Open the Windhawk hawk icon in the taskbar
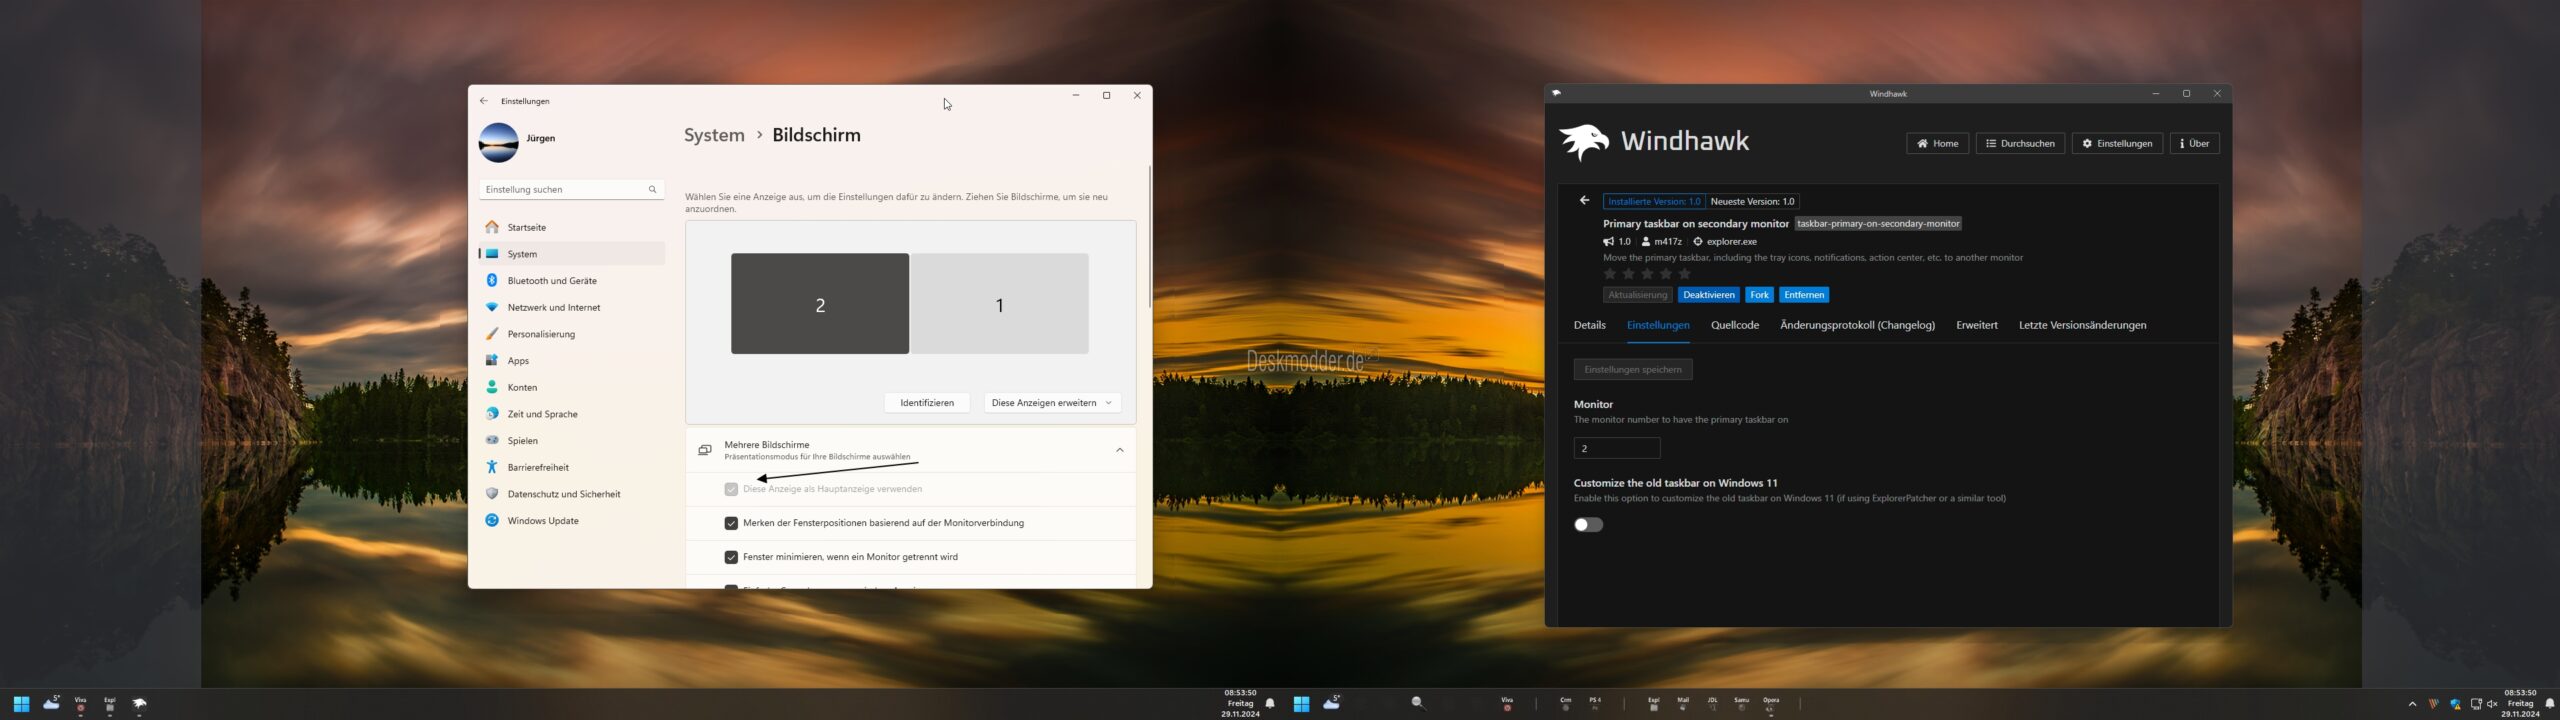 [140, 704]
